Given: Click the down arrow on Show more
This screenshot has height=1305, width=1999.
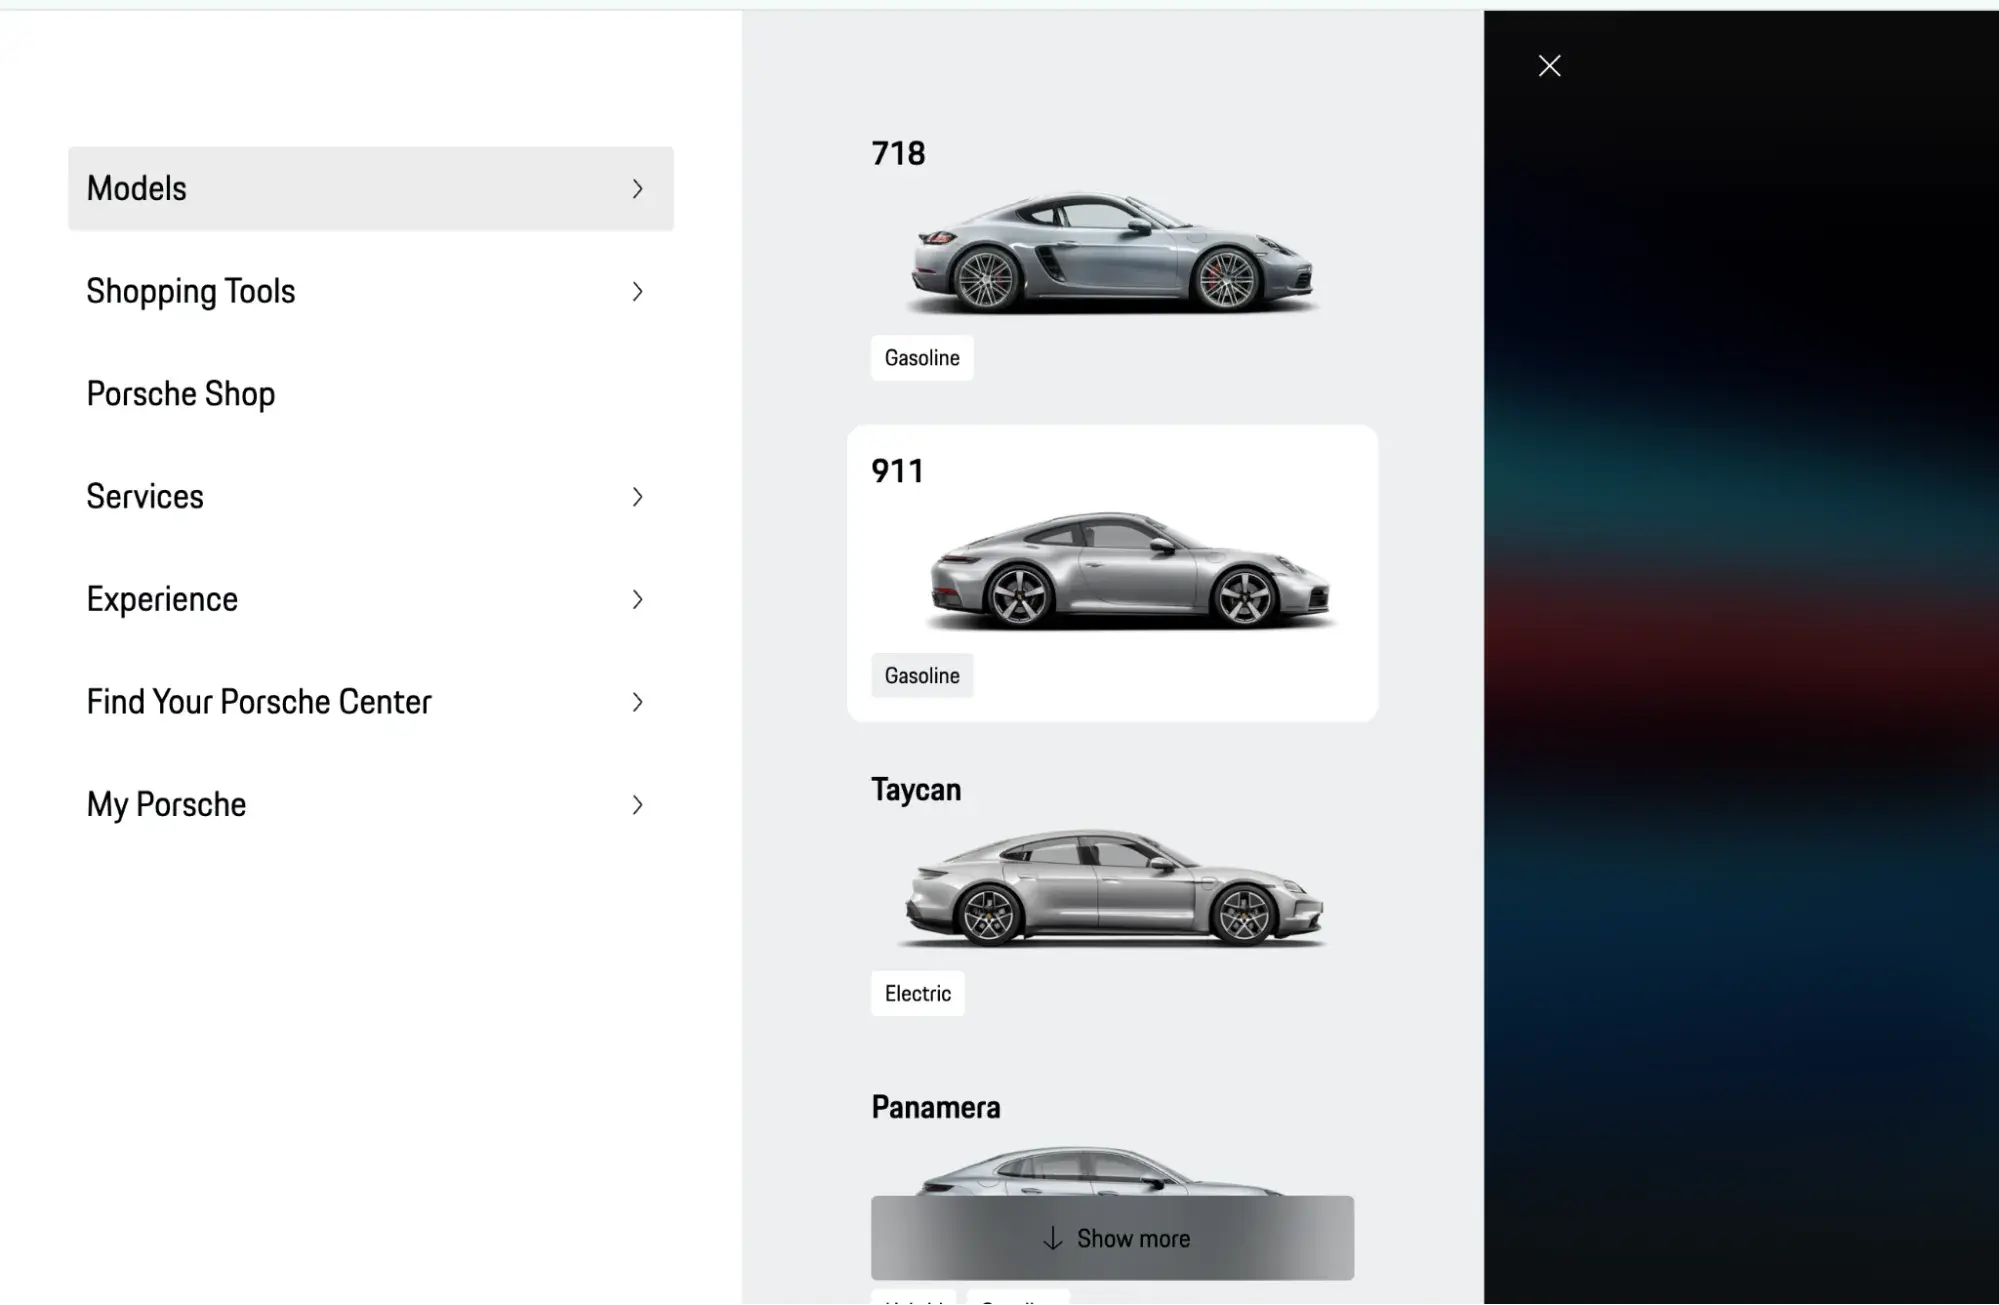Looking at the screenshot, I should 1052,1239.
